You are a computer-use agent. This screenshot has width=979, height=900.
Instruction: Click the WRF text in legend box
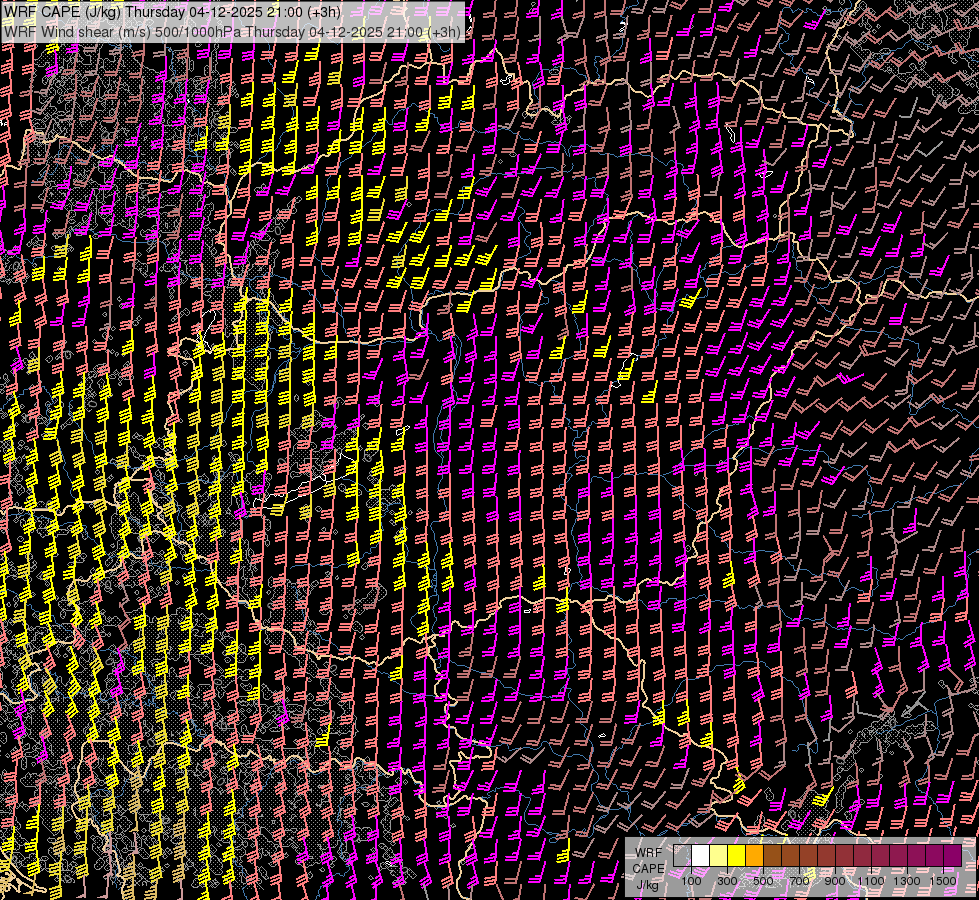point(648,851)
